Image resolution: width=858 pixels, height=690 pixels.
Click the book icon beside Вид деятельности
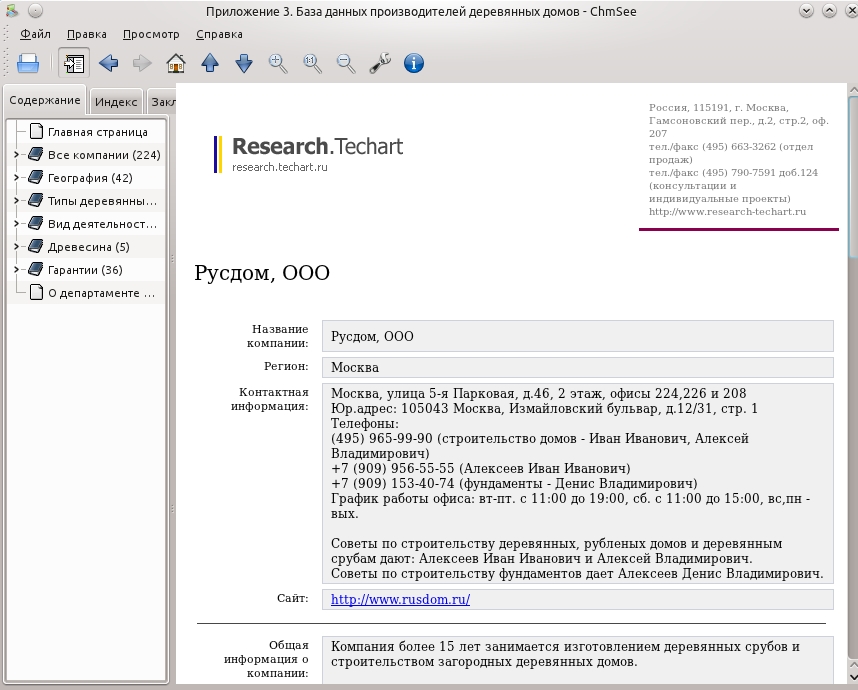point(36,223)
